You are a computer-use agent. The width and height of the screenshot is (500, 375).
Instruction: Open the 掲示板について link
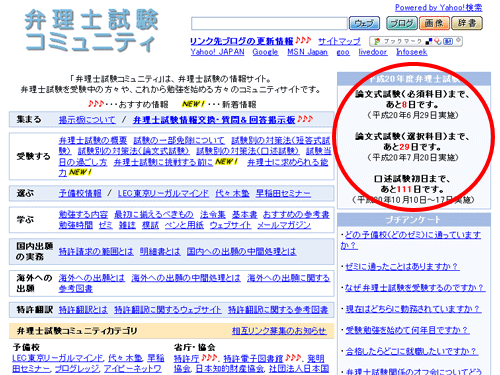pyautogui.click(x=87, y=120)
